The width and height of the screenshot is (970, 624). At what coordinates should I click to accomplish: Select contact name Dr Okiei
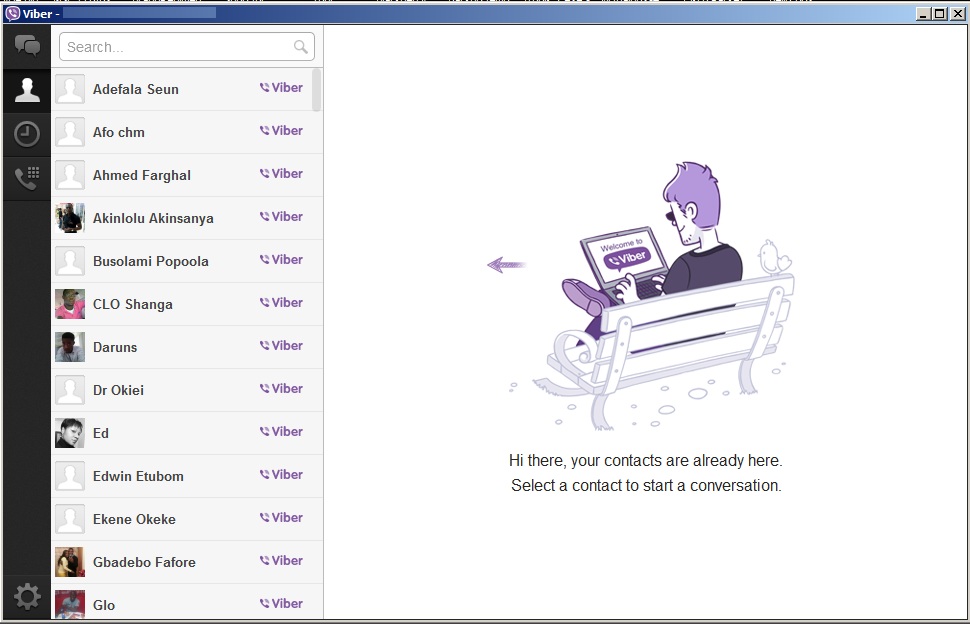(x=118, y=390)
